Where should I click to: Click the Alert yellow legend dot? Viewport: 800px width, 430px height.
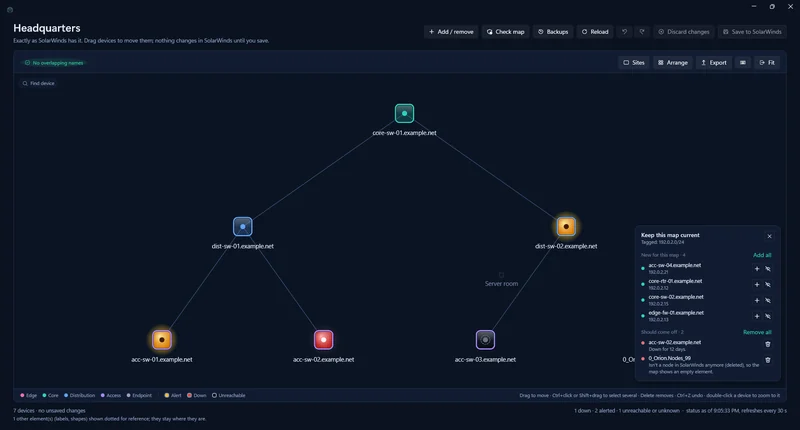(x=167, y=395)
